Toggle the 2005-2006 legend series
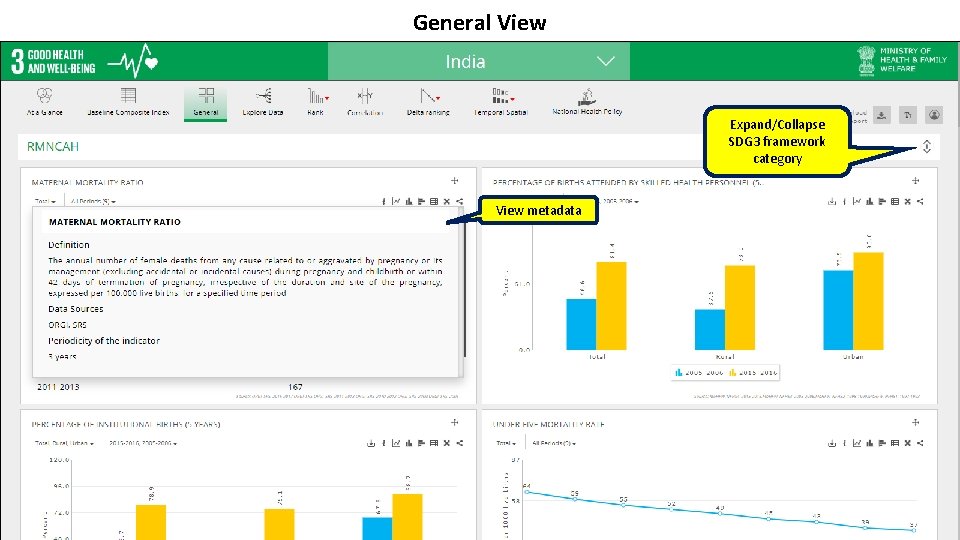Viewport: 960px width, 540px height. [x=699, y=372]
